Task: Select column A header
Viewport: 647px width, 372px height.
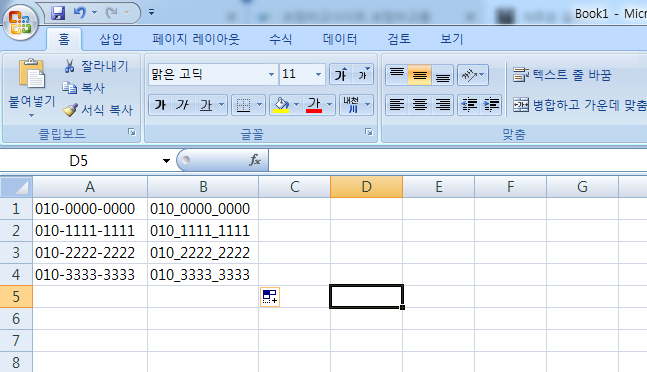Action: click(x=90, y=187)
